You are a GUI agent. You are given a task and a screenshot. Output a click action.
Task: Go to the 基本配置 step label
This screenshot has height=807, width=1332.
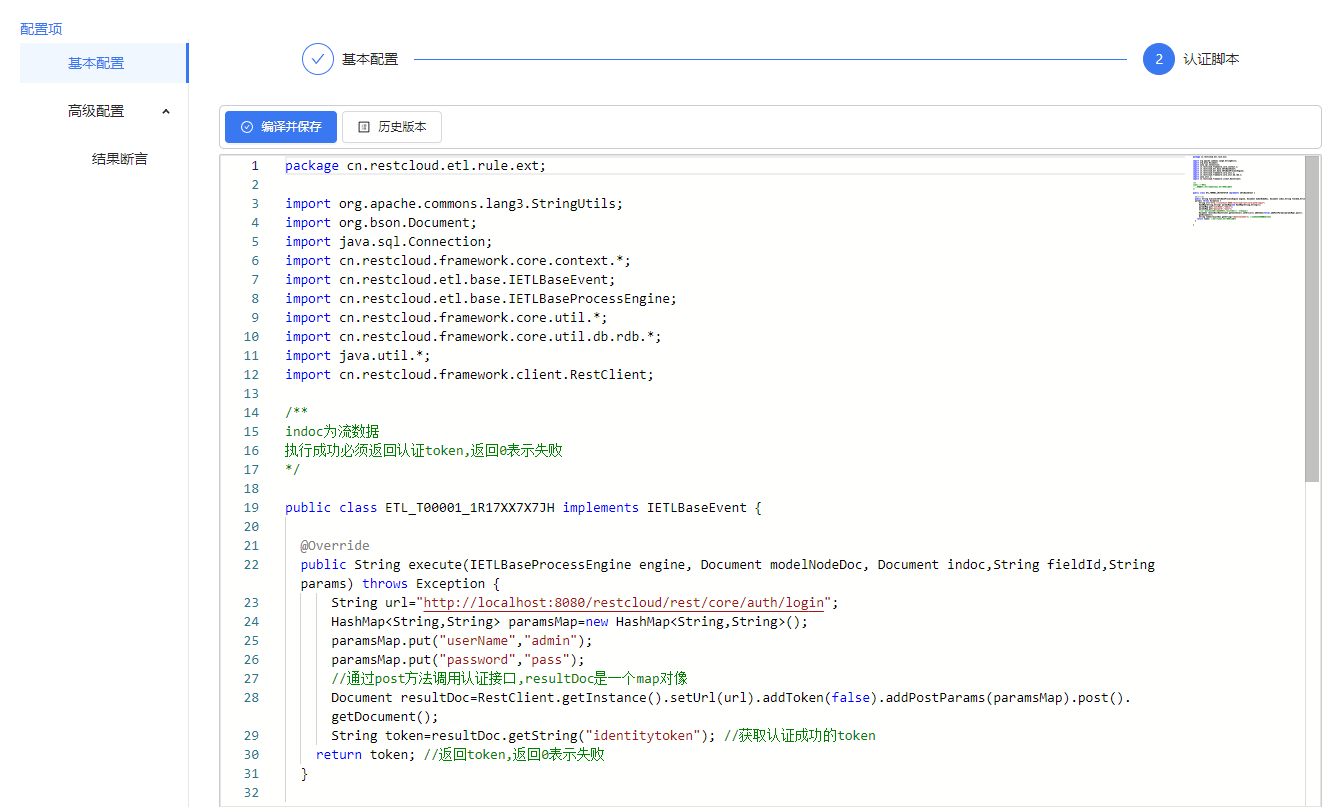tap(370, 59)
